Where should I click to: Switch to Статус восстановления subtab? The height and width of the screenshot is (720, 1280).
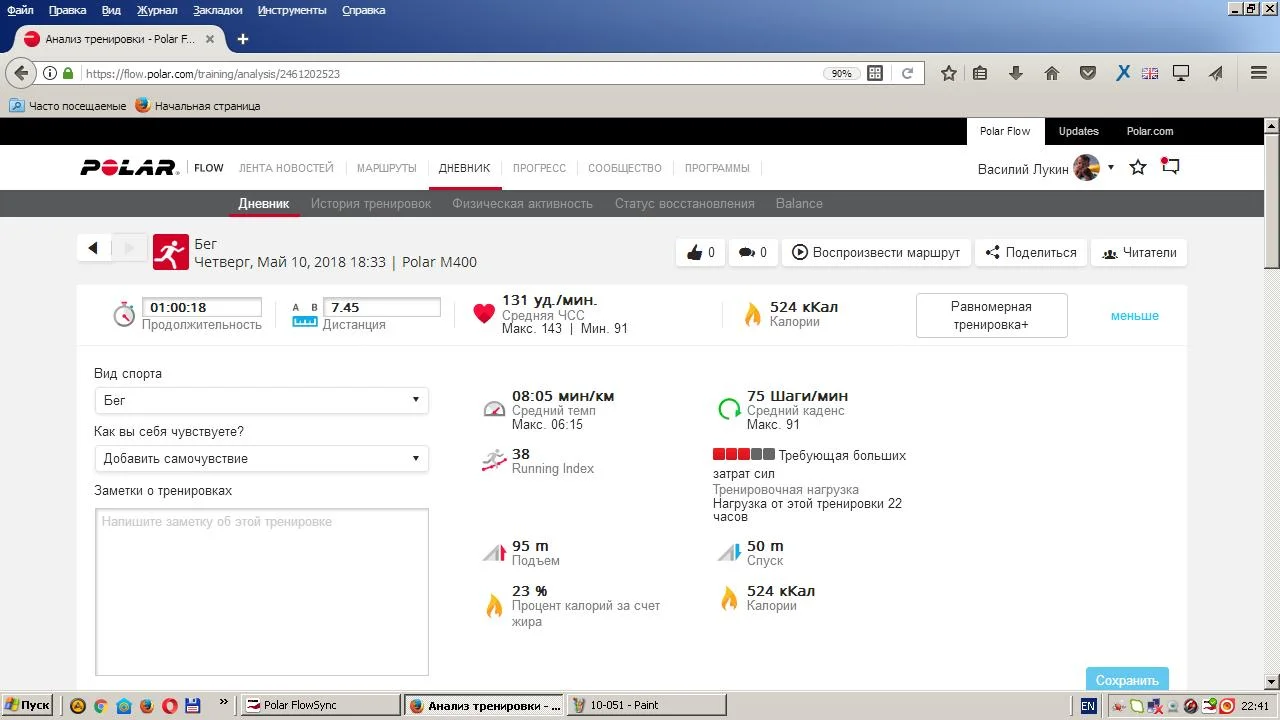tap(685, 203)
